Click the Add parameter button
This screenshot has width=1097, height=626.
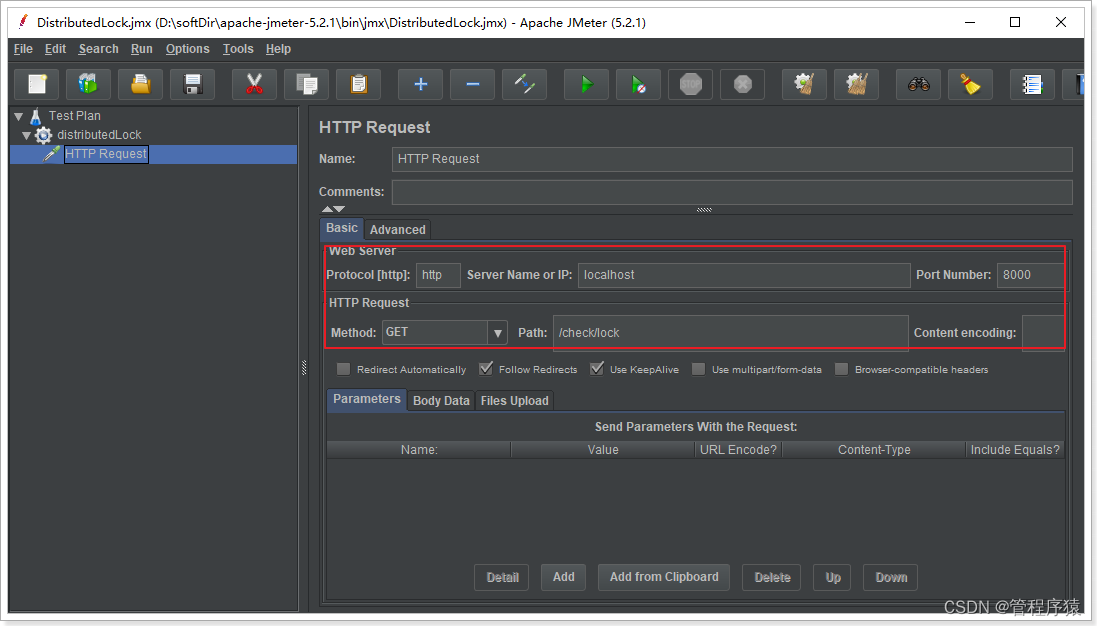pyautogui.click(x=563, y=577)
